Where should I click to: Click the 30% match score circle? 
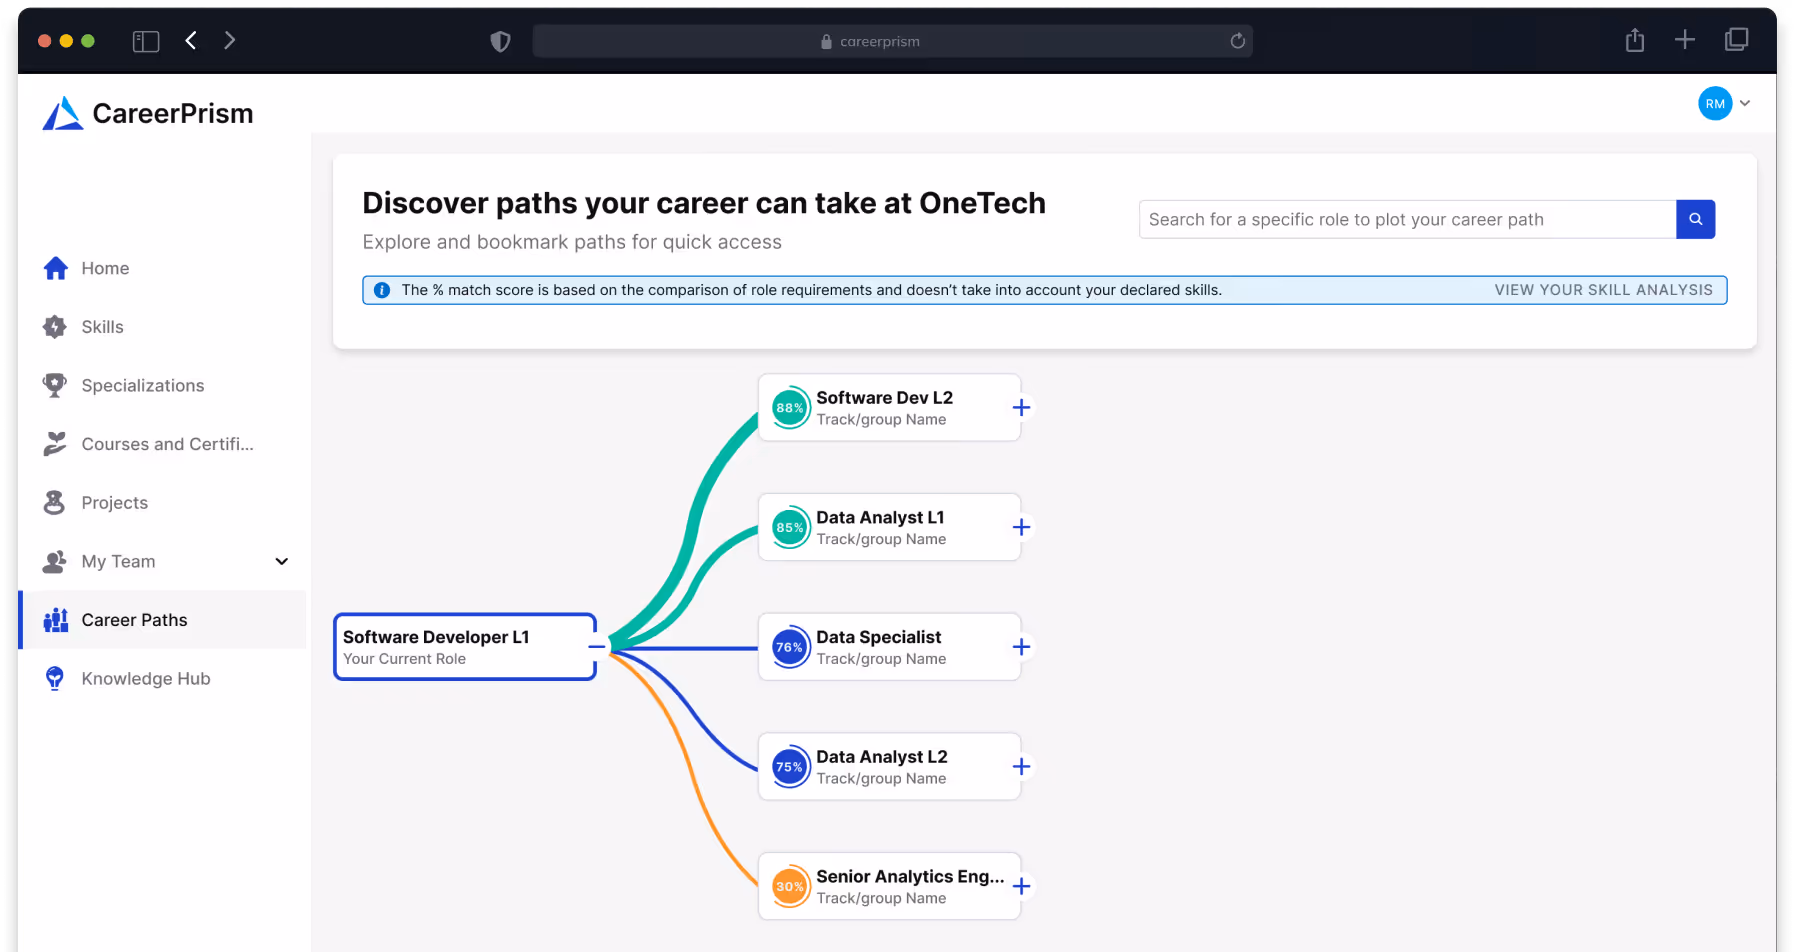point(790,886)
